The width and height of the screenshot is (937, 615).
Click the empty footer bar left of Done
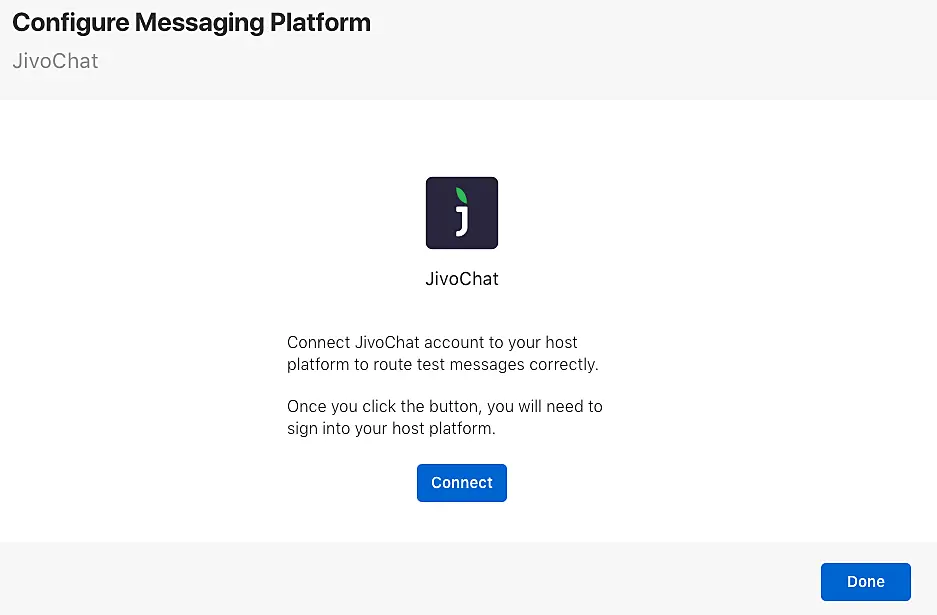point(400,581)
